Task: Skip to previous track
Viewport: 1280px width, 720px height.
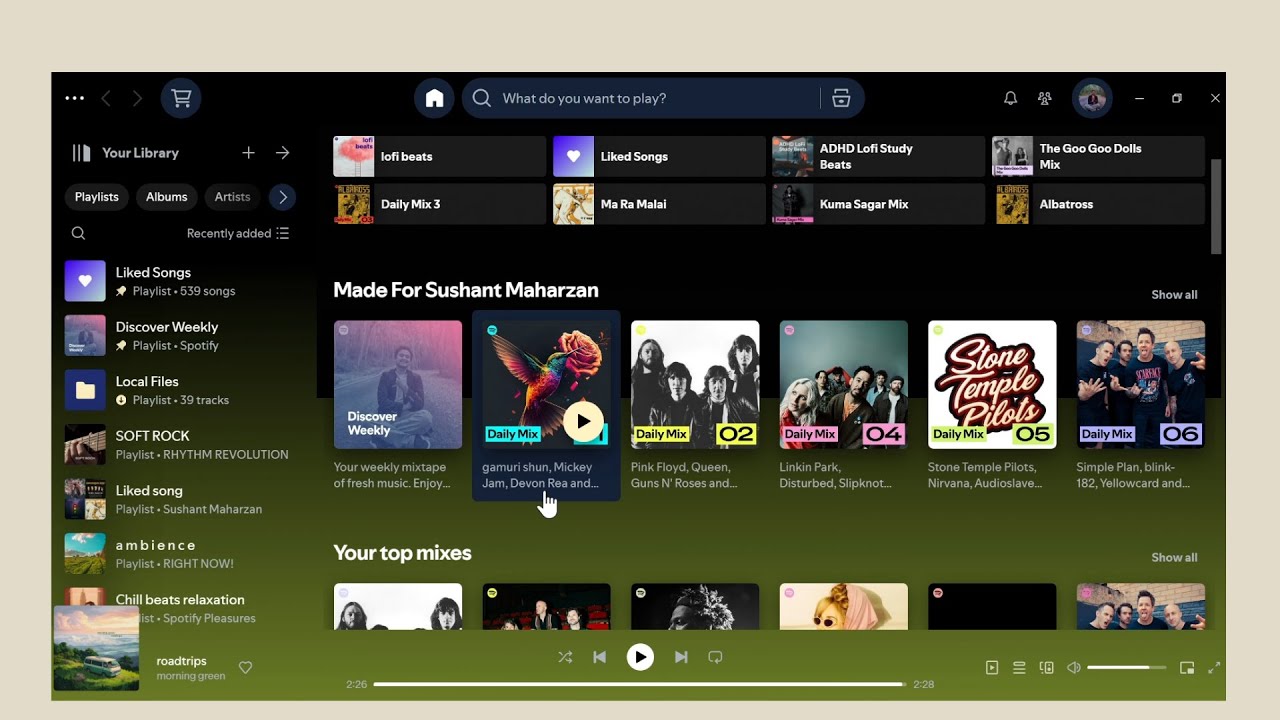Action: (600, 657)
